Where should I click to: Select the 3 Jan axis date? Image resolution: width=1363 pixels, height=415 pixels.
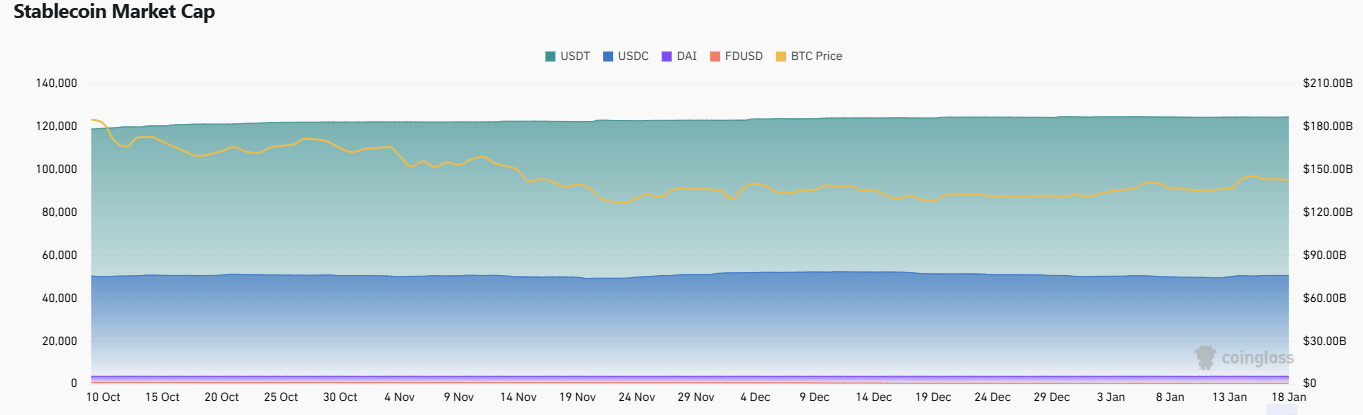(x=1111, y=397)
